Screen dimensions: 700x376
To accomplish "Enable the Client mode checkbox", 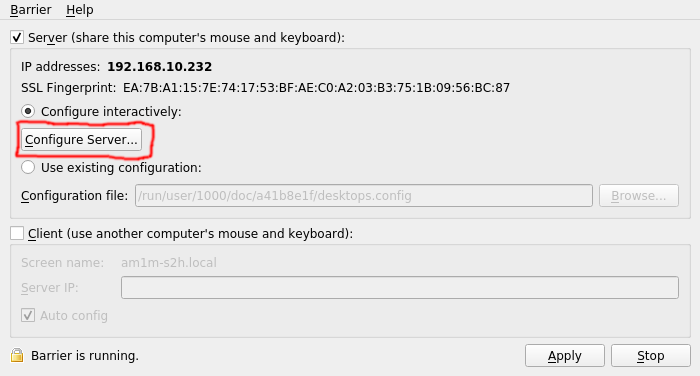I will click(17, 233).
